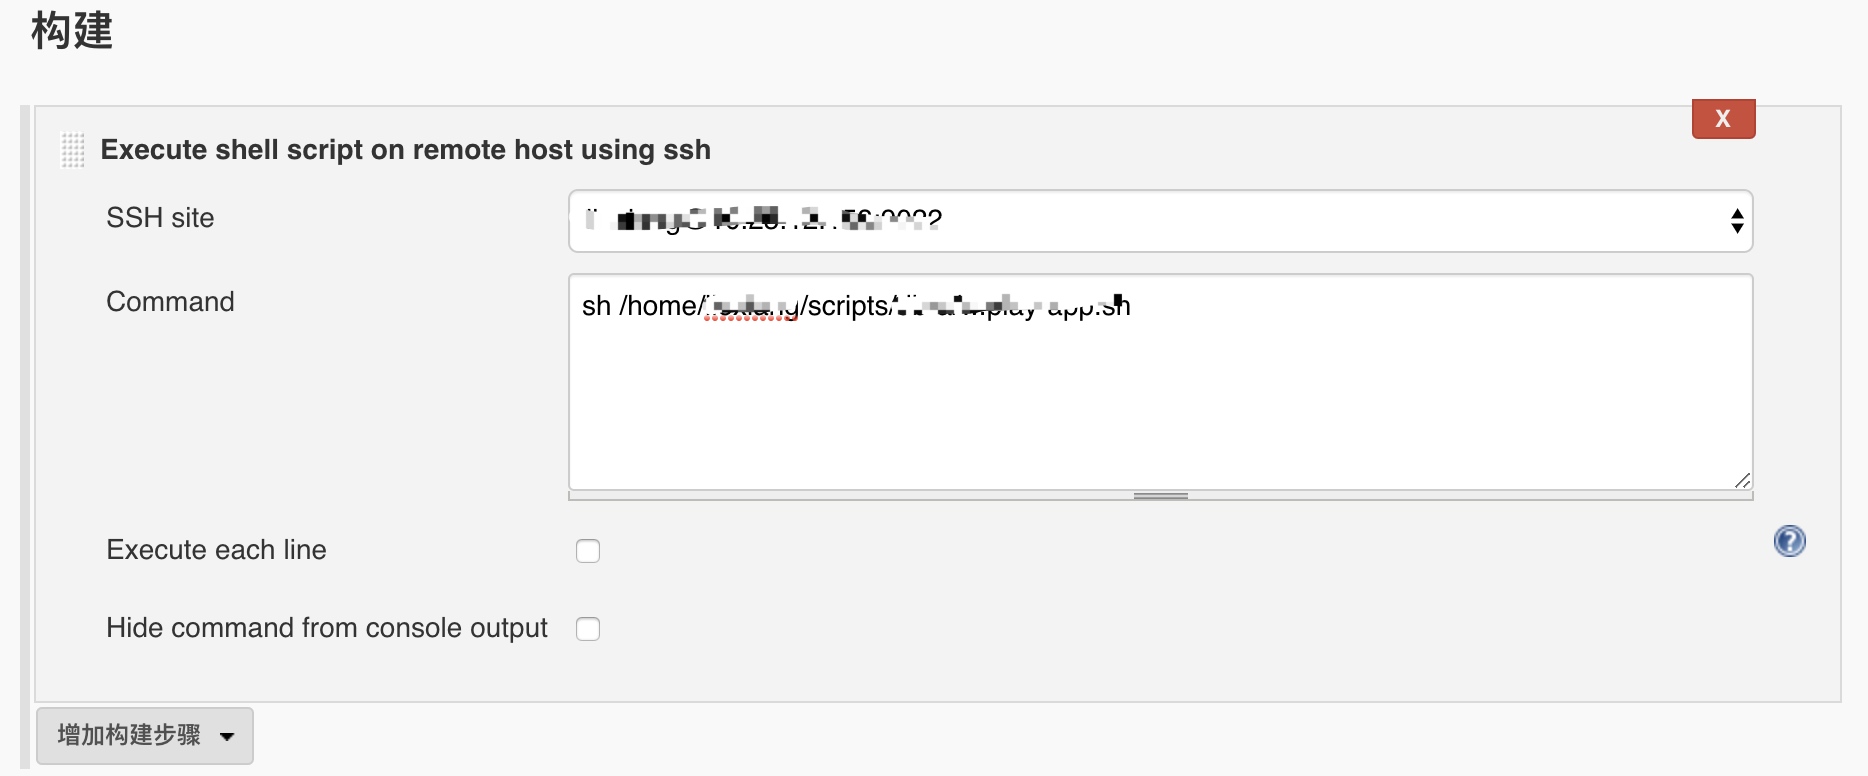Click the 构建 section heading
The image size is (1868, 776).
point(72,30)
